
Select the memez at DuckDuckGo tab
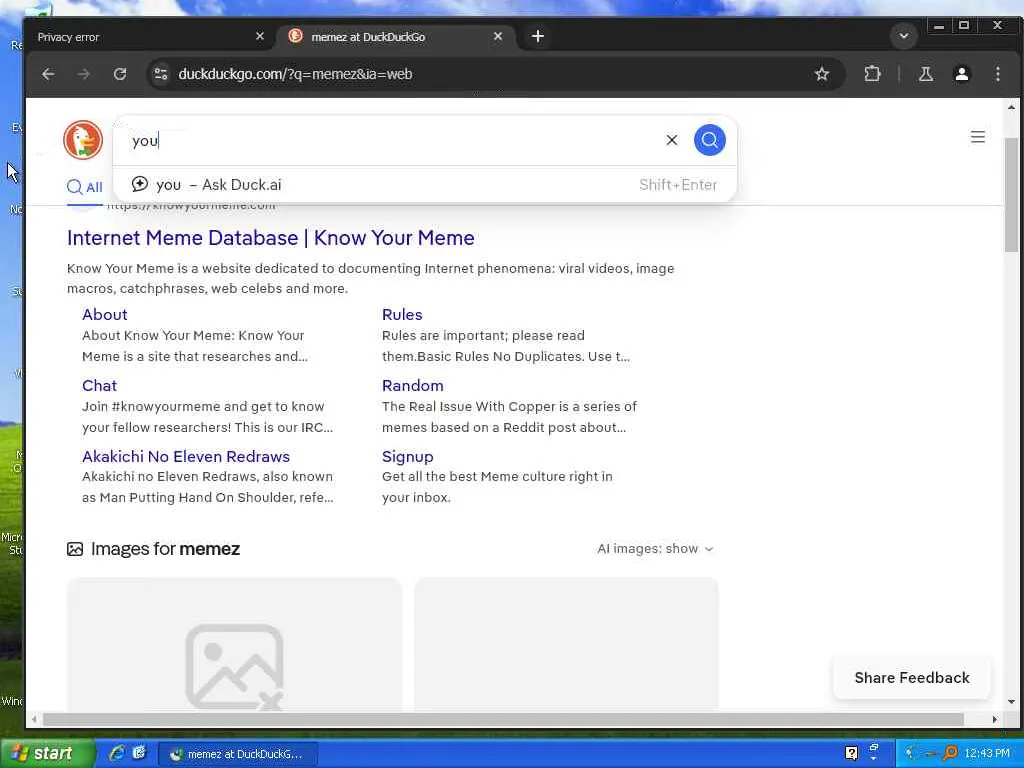click(x=397, y=37)
